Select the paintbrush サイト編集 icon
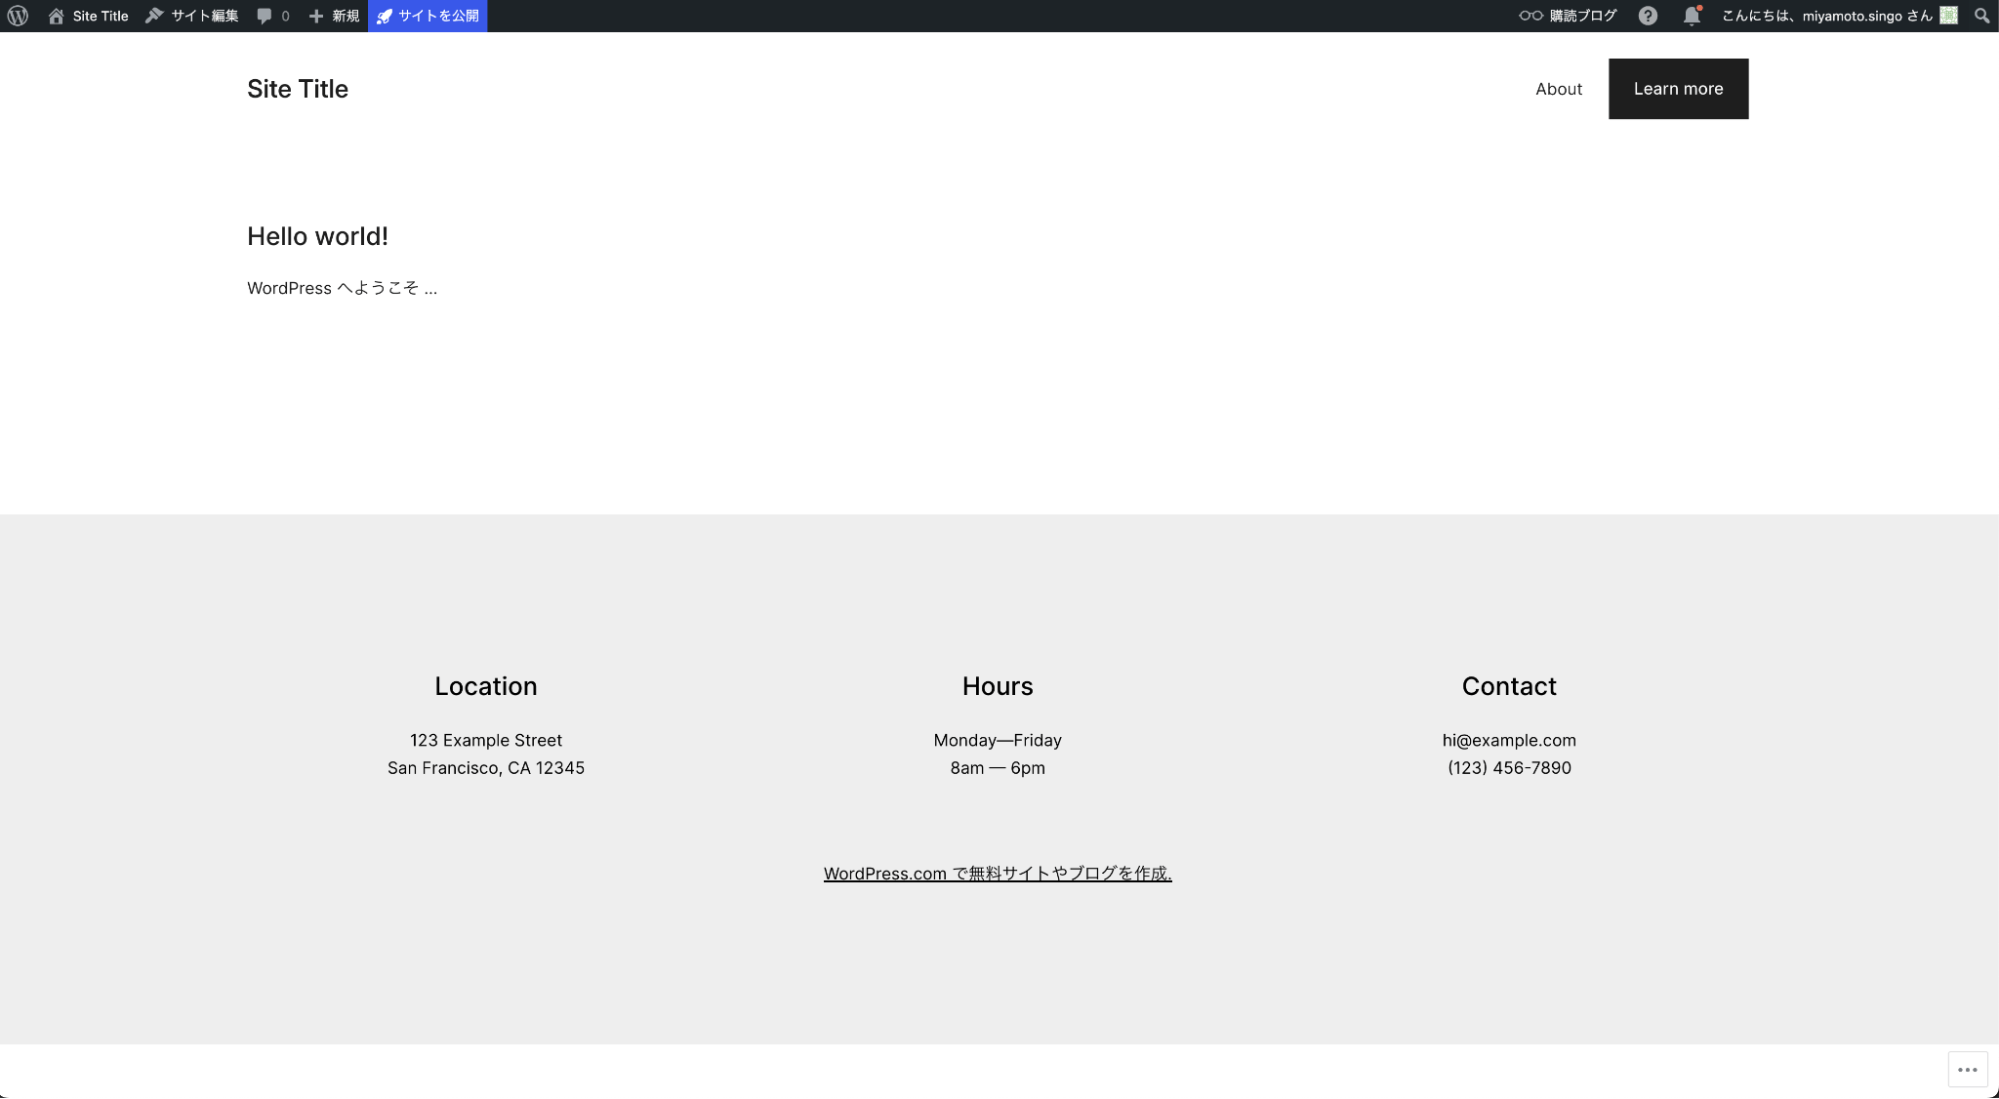The width and height of the screenshot is (1999, 1099). pos(153,15)
